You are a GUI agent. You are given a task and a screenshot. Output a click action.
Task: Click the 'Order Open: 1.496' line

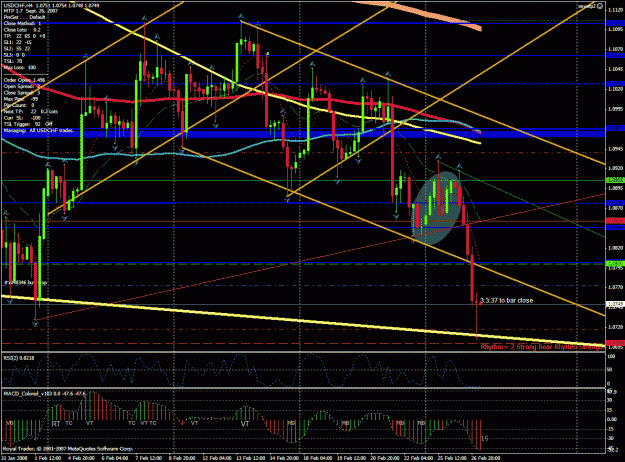click(24, 80)
